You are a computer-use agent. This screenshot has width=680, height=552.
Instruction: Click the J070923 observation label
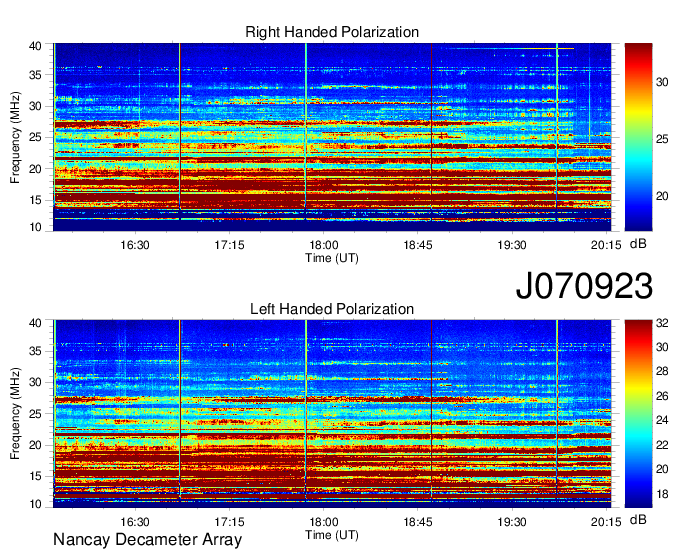[x=584, y=286]
